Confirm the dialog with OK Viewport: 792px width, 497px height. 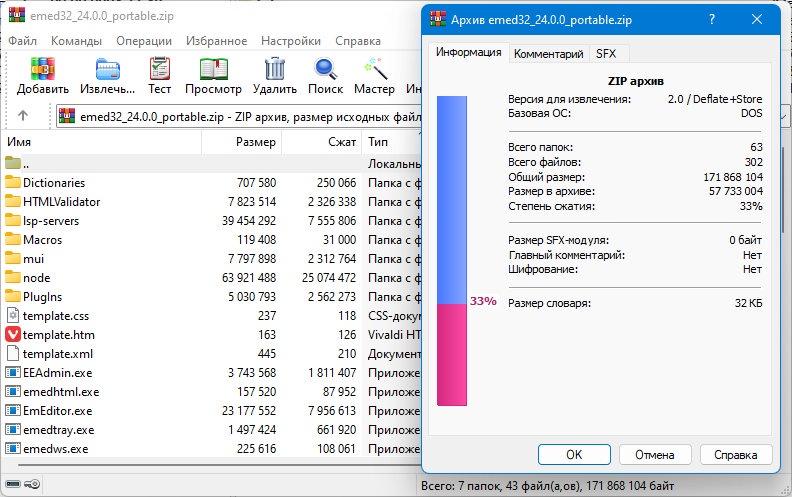click(x=574, y=455)
